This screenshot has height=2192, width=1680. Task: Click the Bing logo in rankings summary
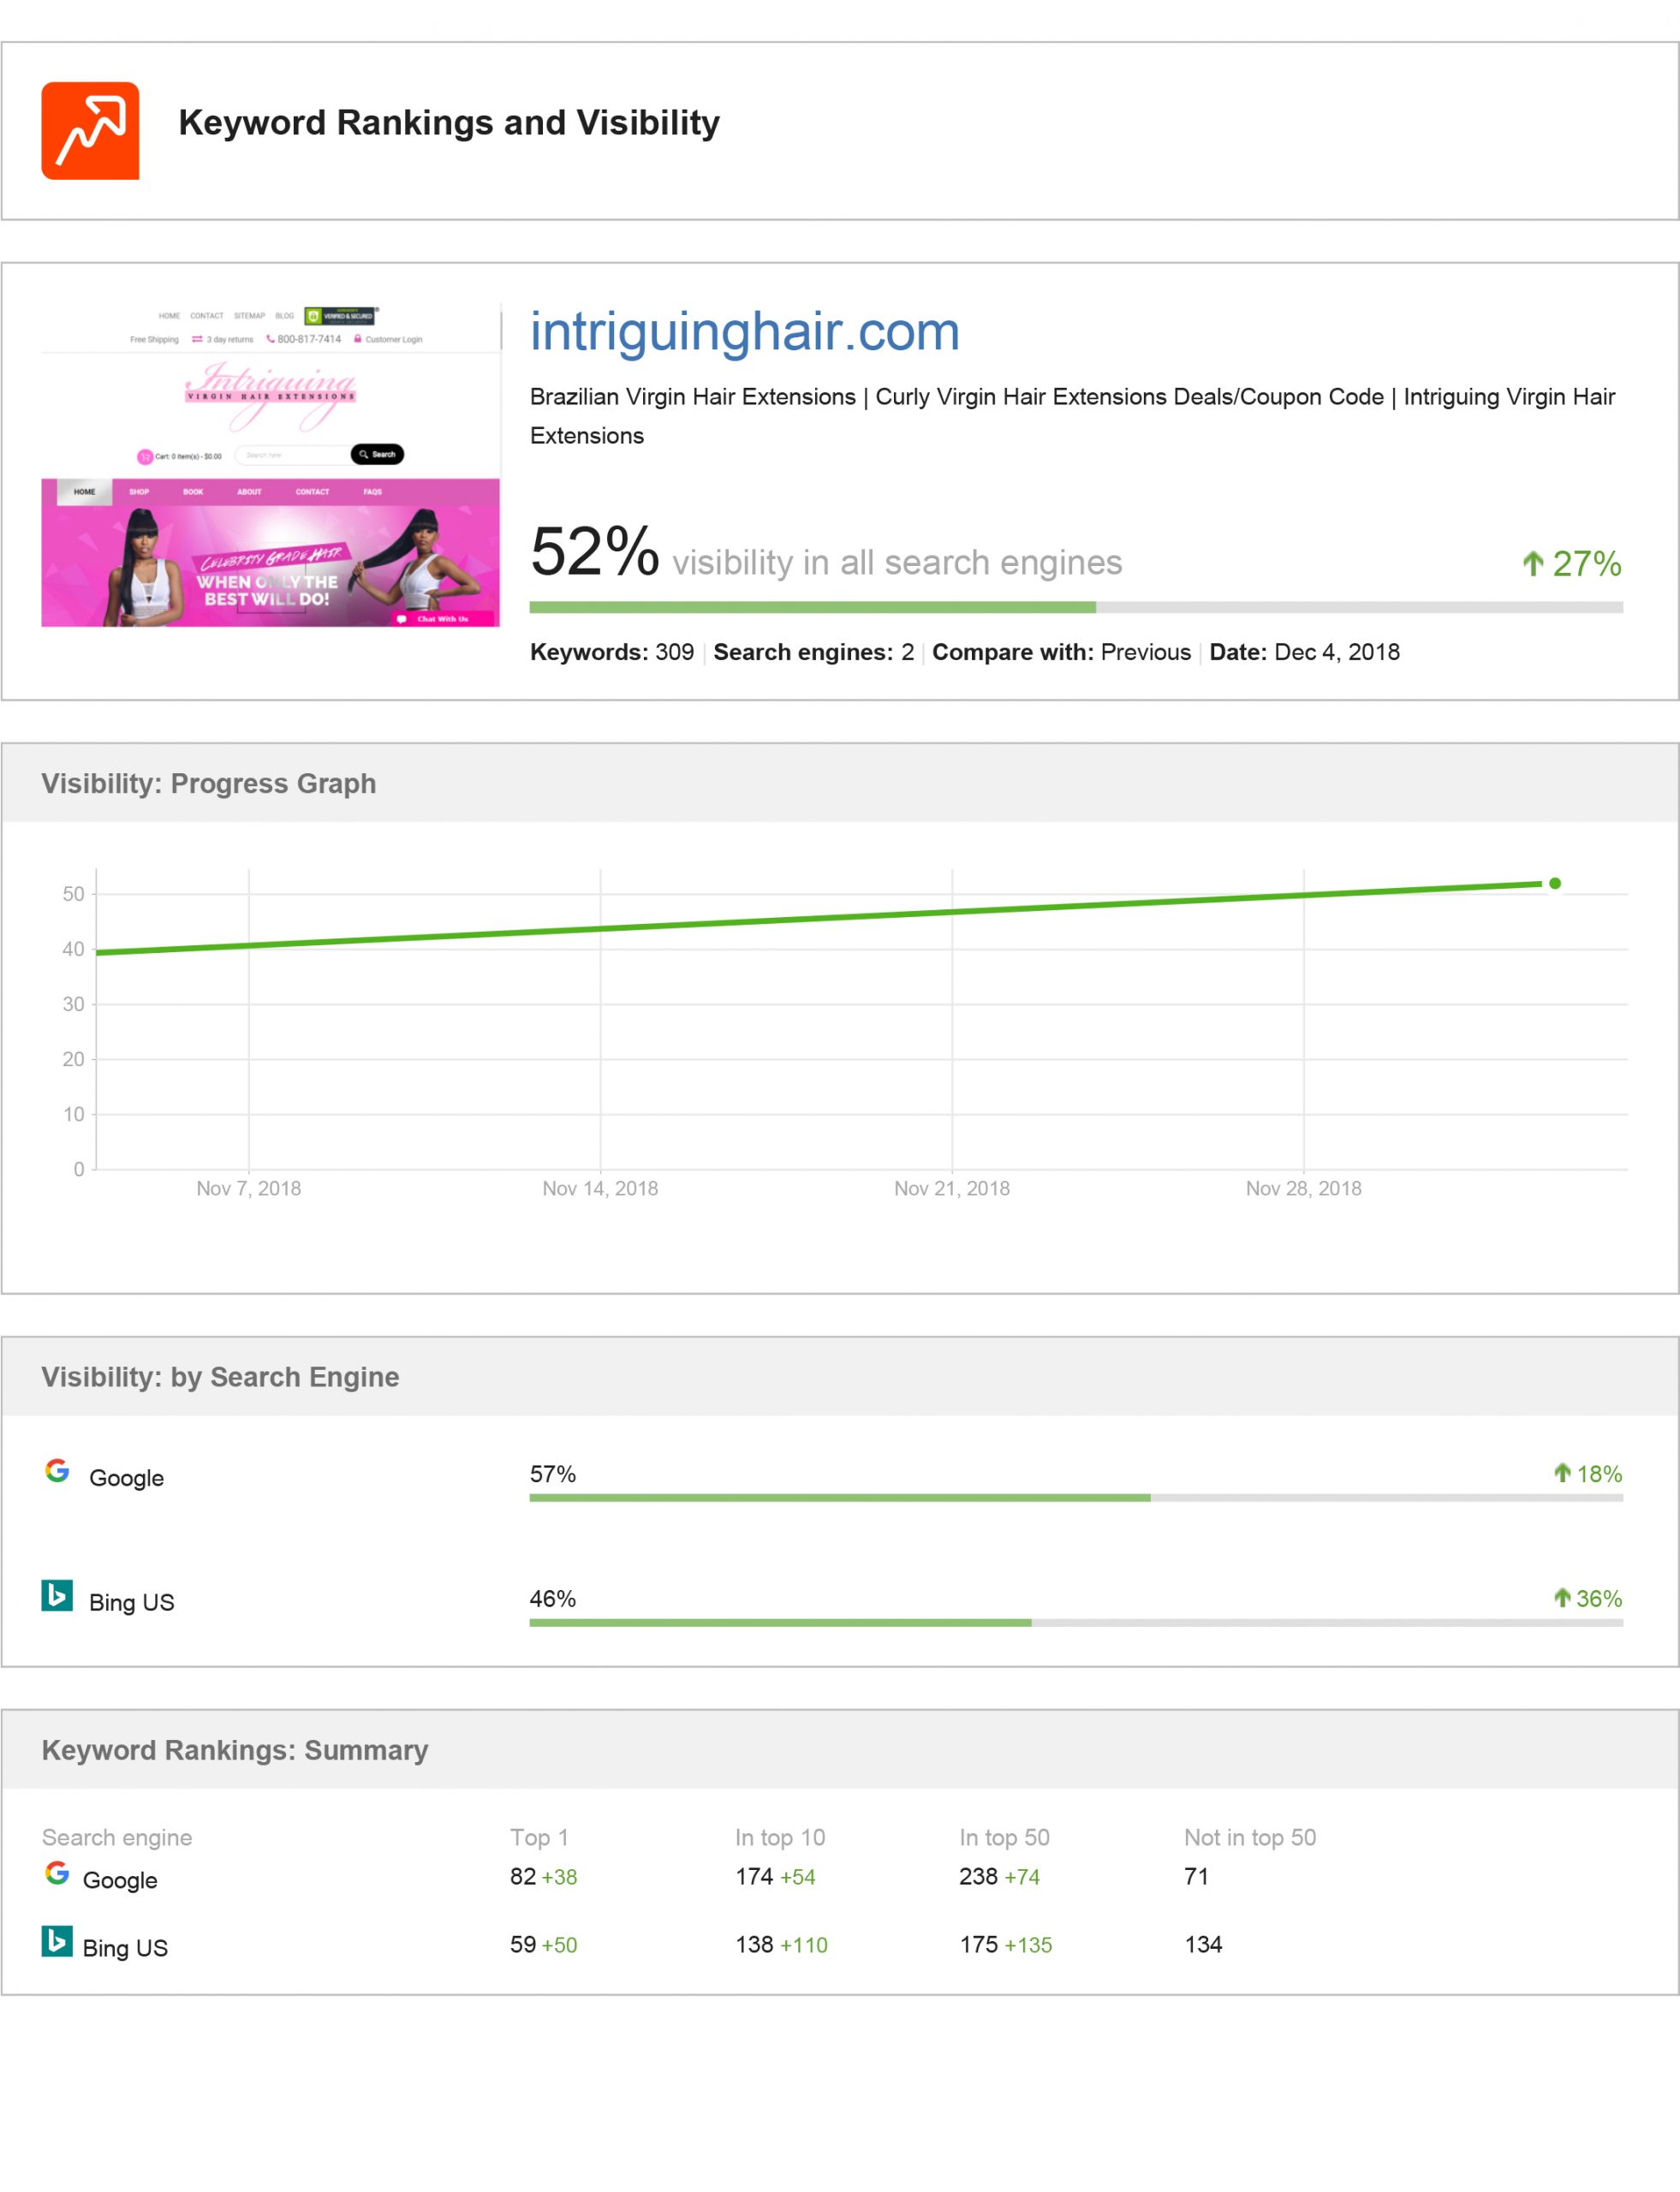coord(57,1941)
